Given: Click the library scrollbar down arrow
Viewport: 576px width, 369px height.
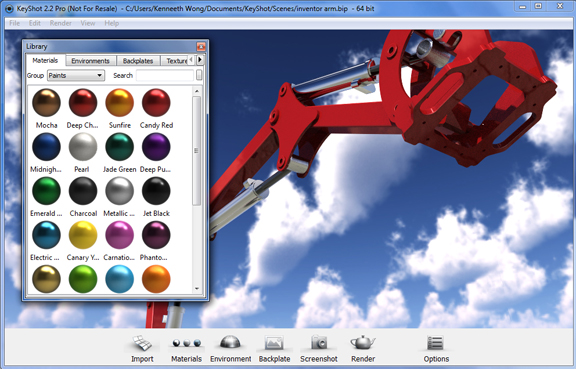Looking at the screenshot, I should pyautogui.click(x=197, y=289).
